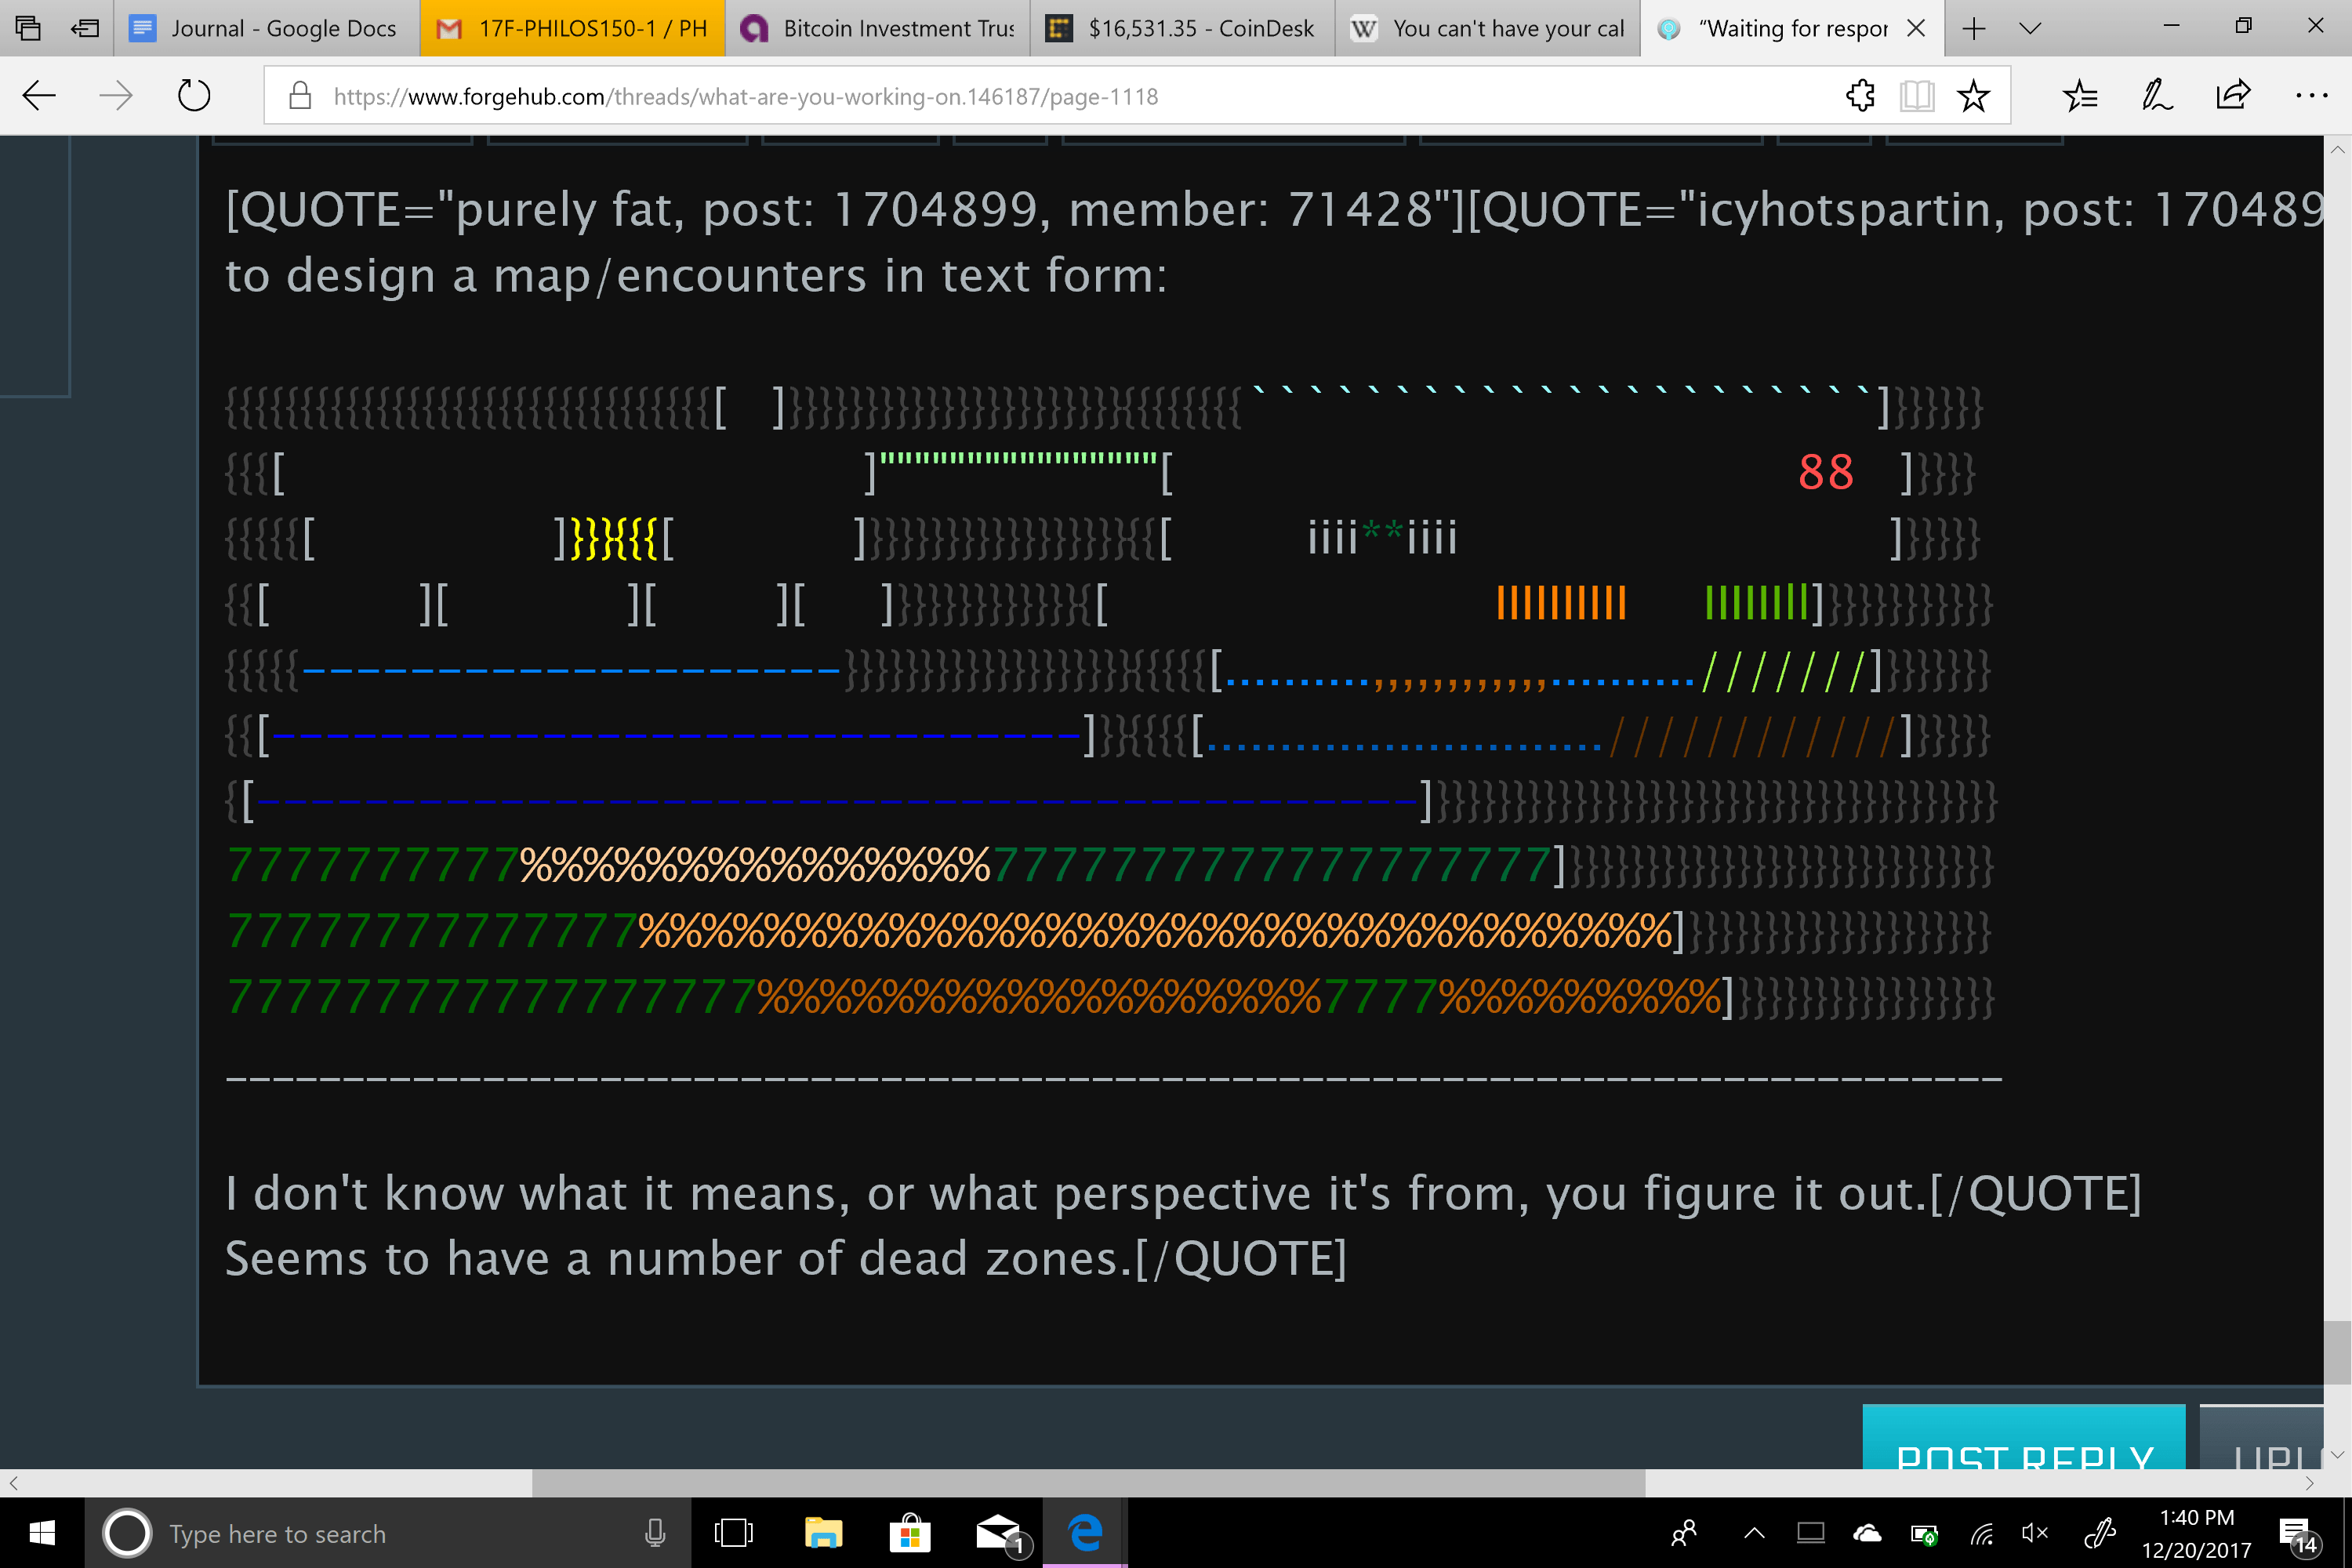Viewport: 2352px width, 1568px height.
Task: Click the browser Forward arrow
Action: point(116,96)
